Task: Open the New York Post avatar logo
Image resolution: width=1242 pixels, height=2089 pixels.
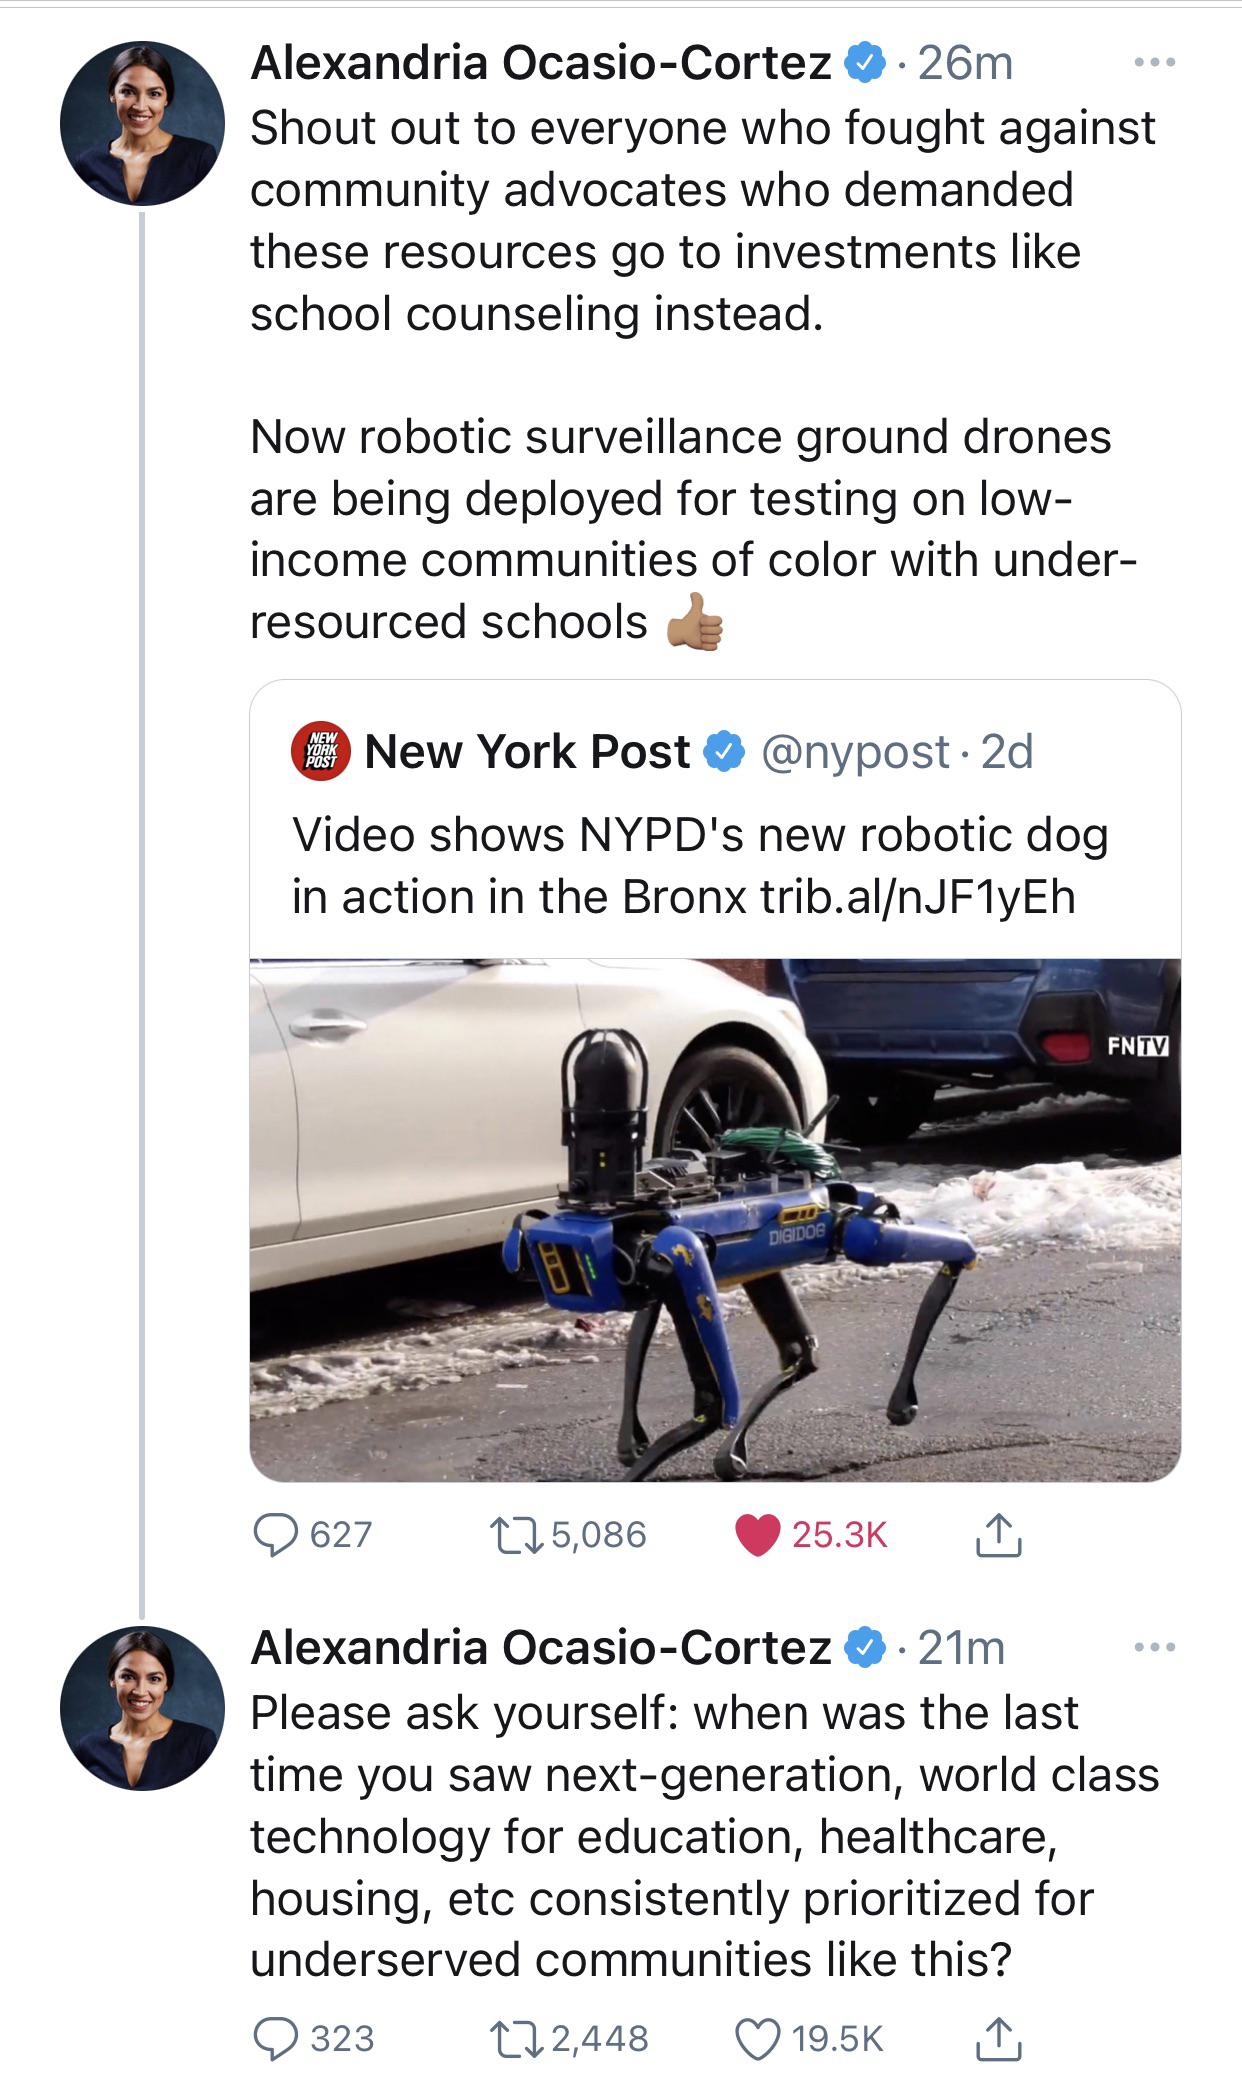Action: pyautogui.click(x=320, y=751)
